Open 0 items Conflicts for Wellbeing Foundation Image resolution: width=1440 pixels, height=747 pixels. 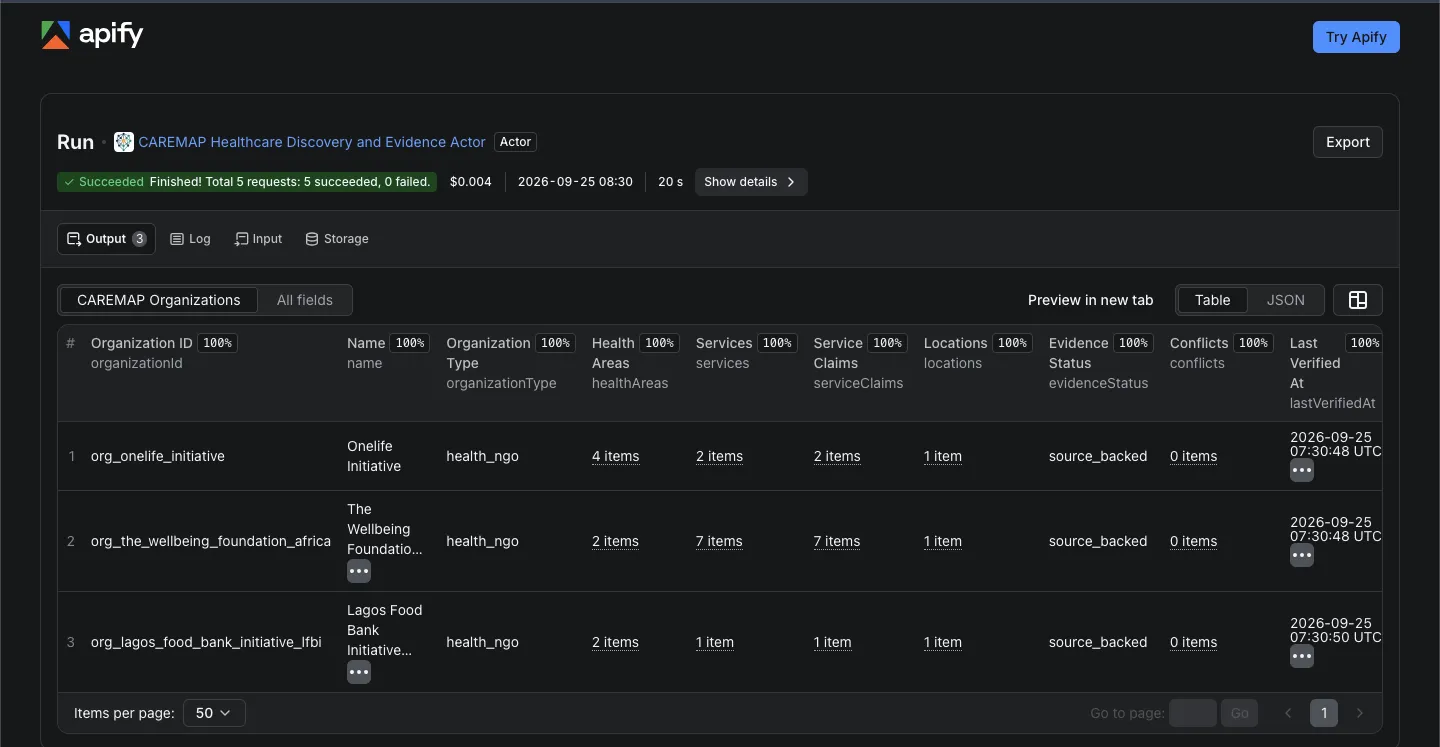(x=1193, y=541)
